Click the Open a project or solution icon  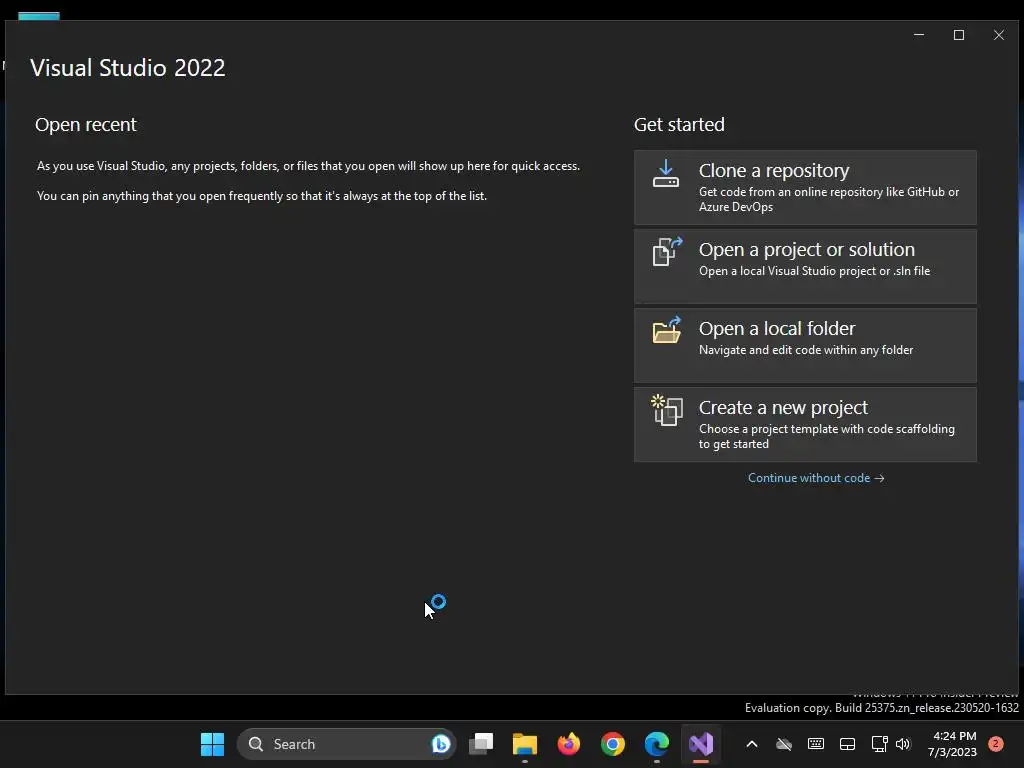coord(667,251)
